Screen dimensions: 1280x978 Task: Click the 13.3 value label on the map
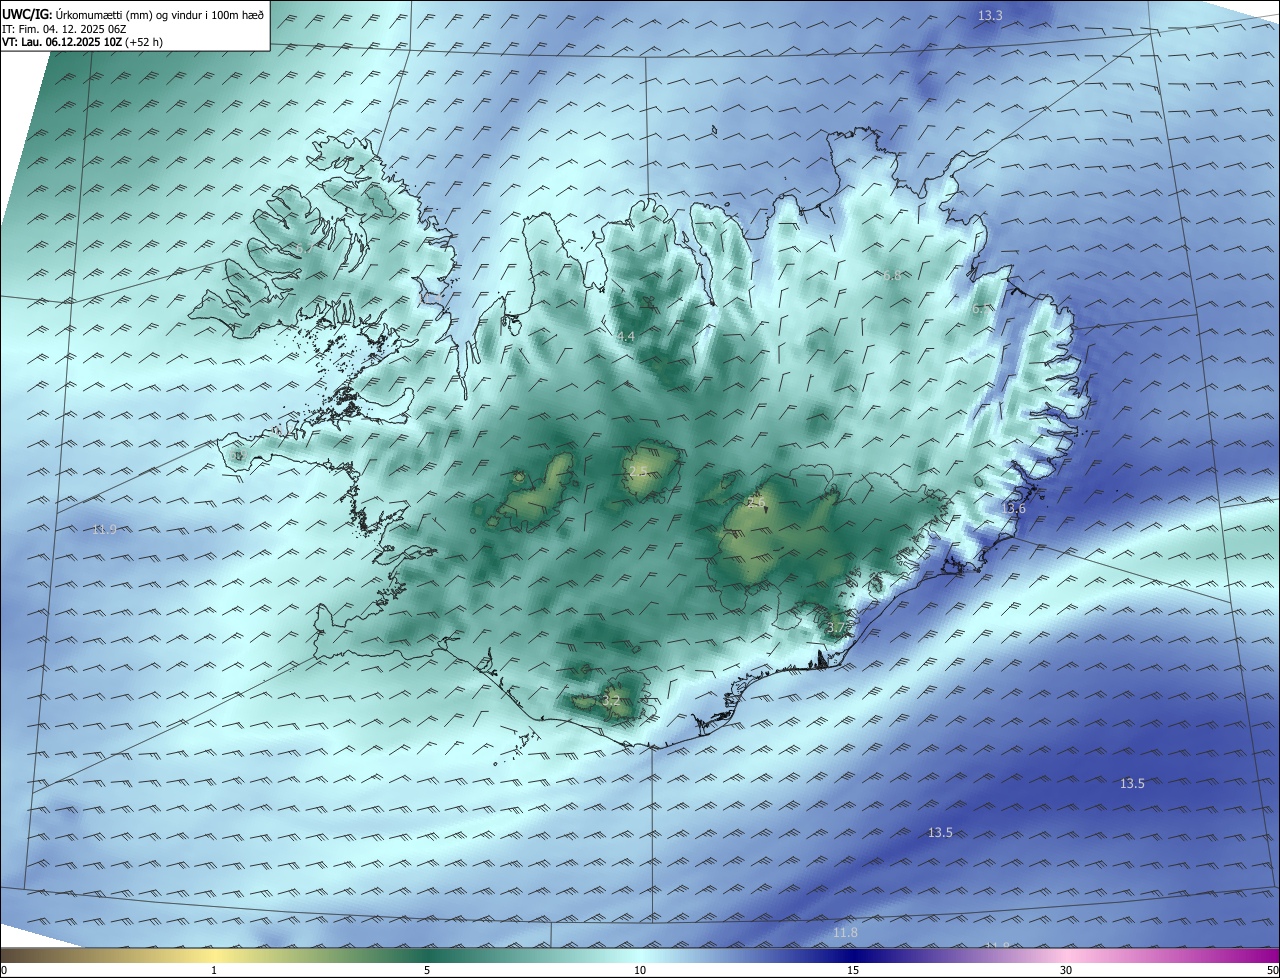tap(990, 16)
